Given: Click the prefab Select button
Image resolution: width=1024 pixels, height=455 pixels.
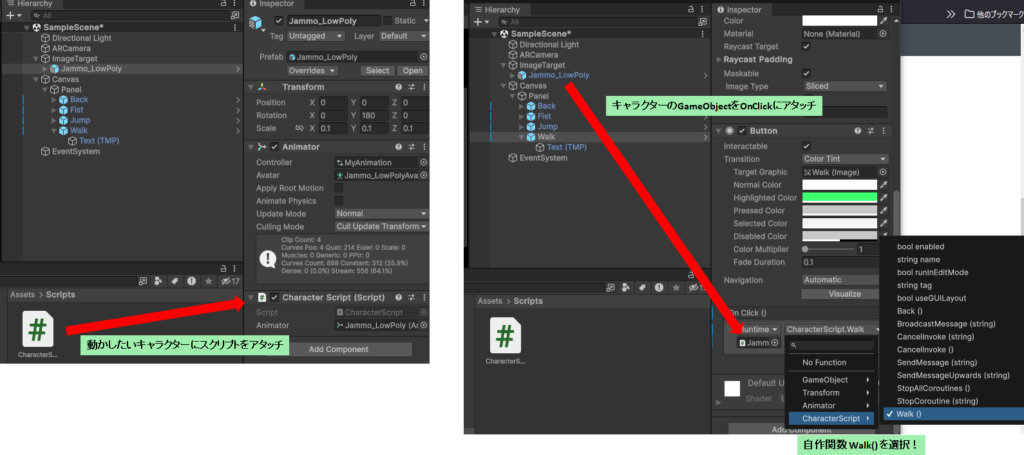Looking at the screenshot, I should click(376, 71).
